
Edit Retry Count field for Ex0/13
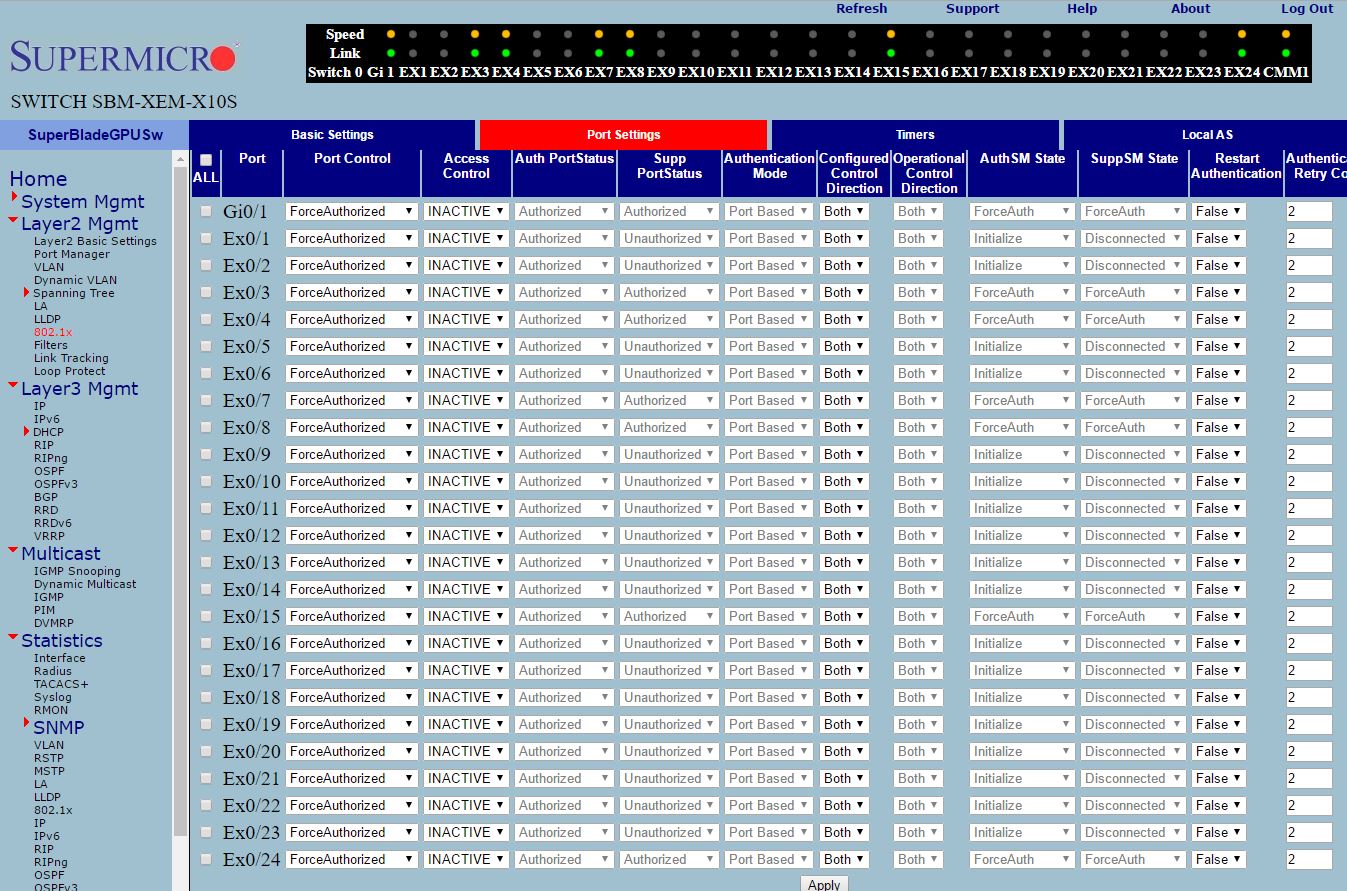pyautogui.click(x=1309, y=562)
